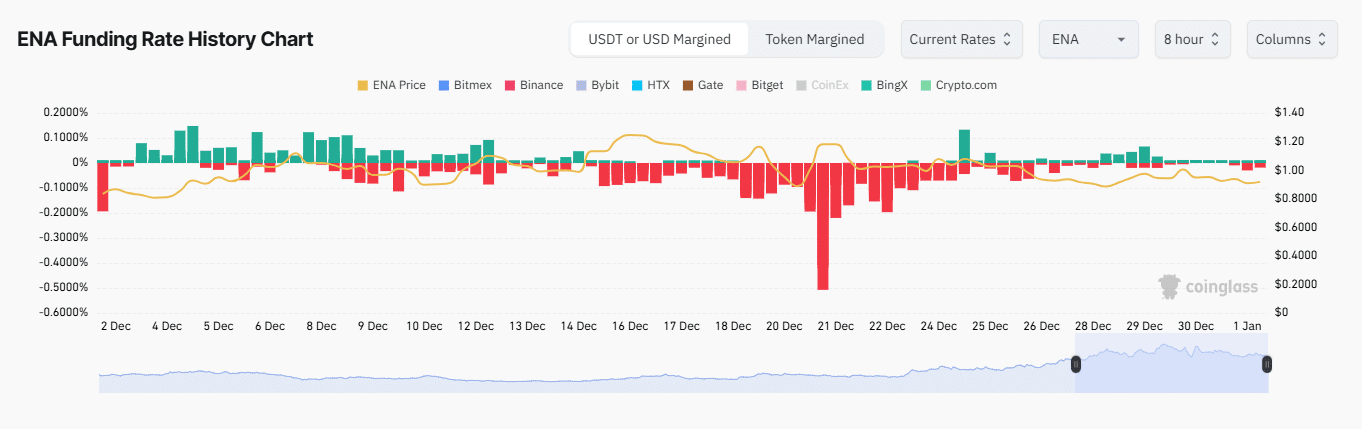The height and width of the screenshot is (429, 1362).
Task: Toggle BingX series in legend
Action: coord(884,85)
